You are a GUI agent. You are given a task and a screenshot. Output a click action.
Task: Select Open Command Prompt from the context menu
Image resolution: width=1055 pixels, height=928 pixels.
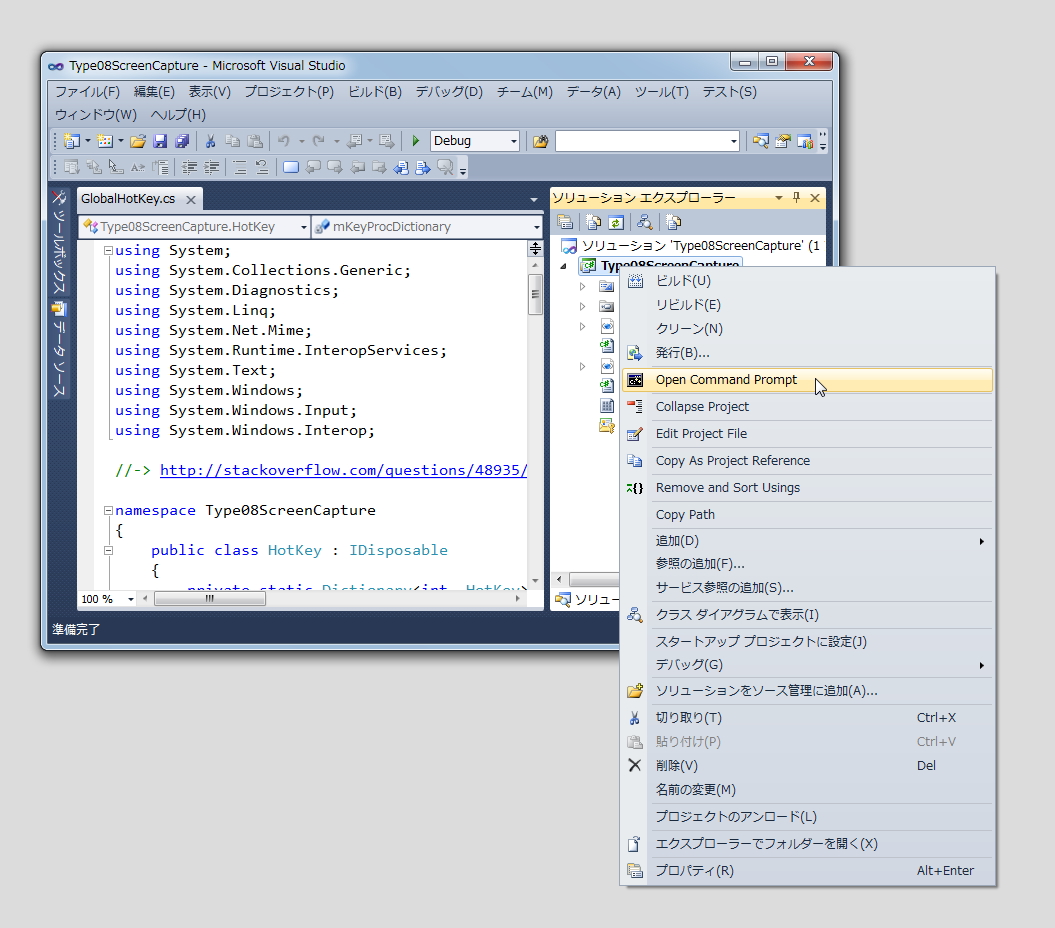click(728, 380)
